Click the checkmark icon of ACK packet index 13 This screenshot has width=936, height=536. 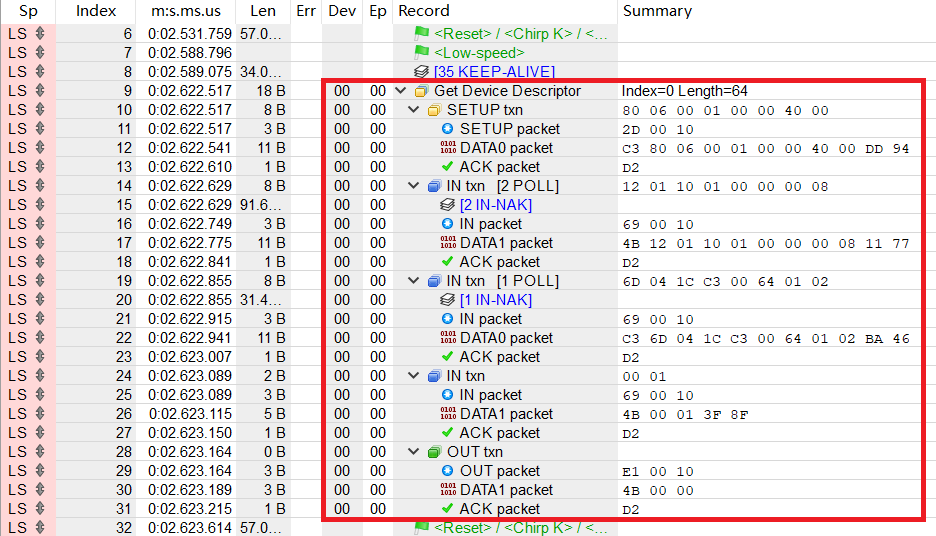tap(447, 166)
